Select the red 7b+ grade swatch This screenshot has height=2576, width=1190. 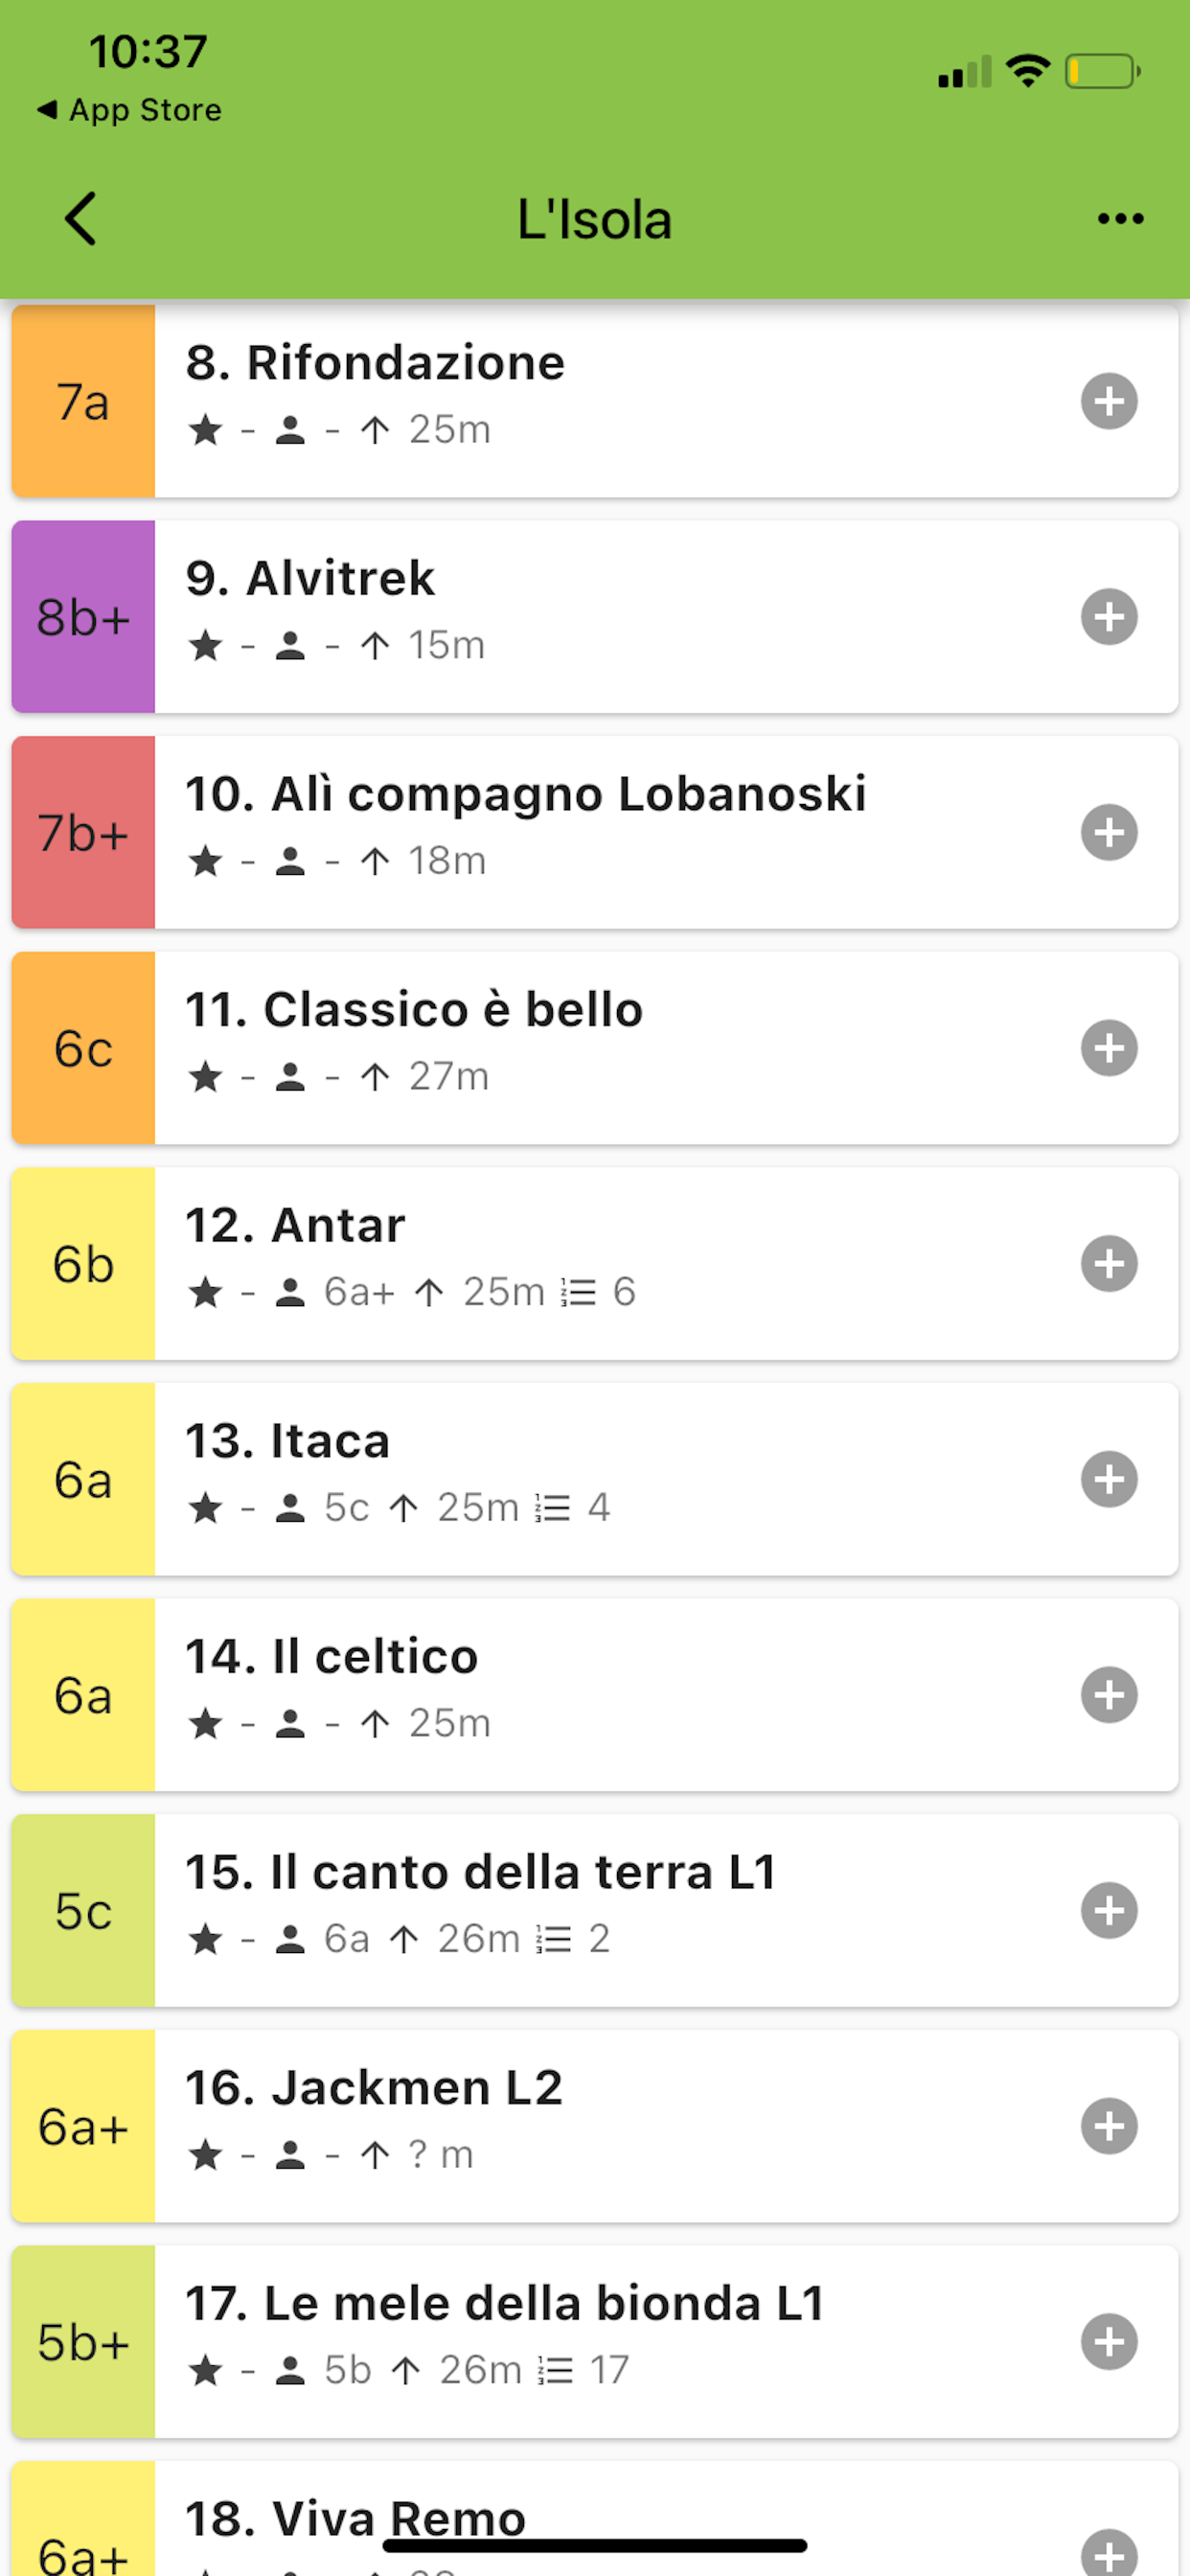[x=83, y=832]
